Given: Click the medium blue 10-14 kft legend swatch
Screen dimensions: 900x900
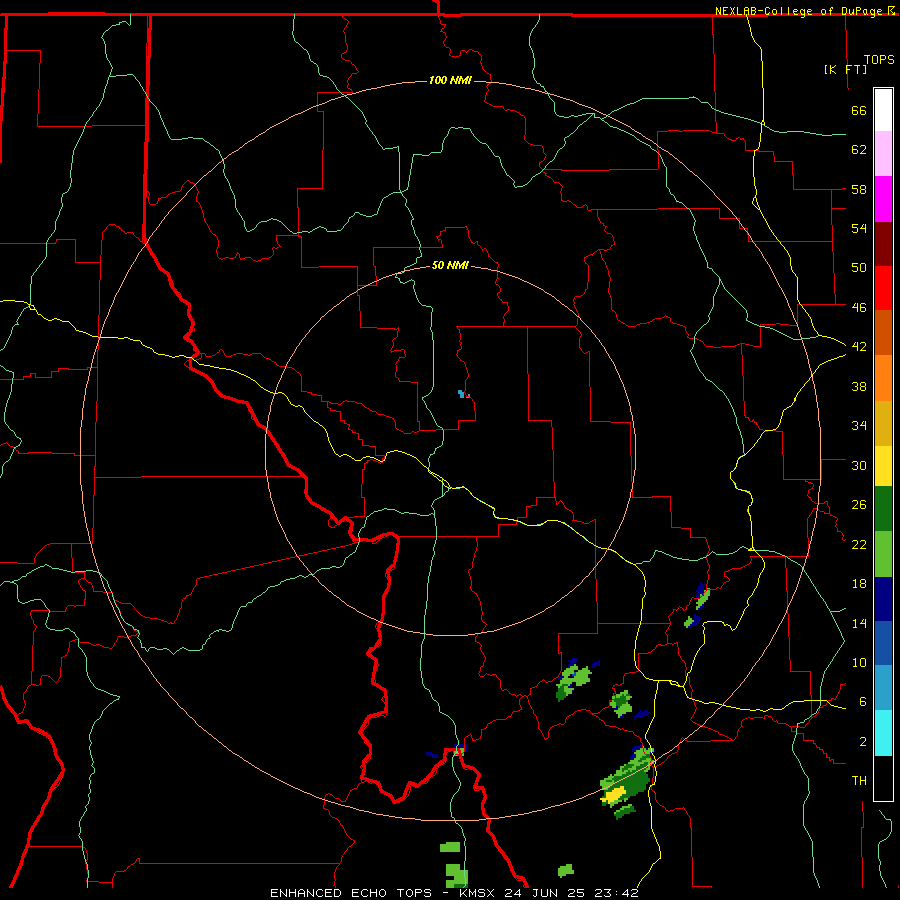Looking at the screenshot, I should pyautogui.click(x=883, y=643).
